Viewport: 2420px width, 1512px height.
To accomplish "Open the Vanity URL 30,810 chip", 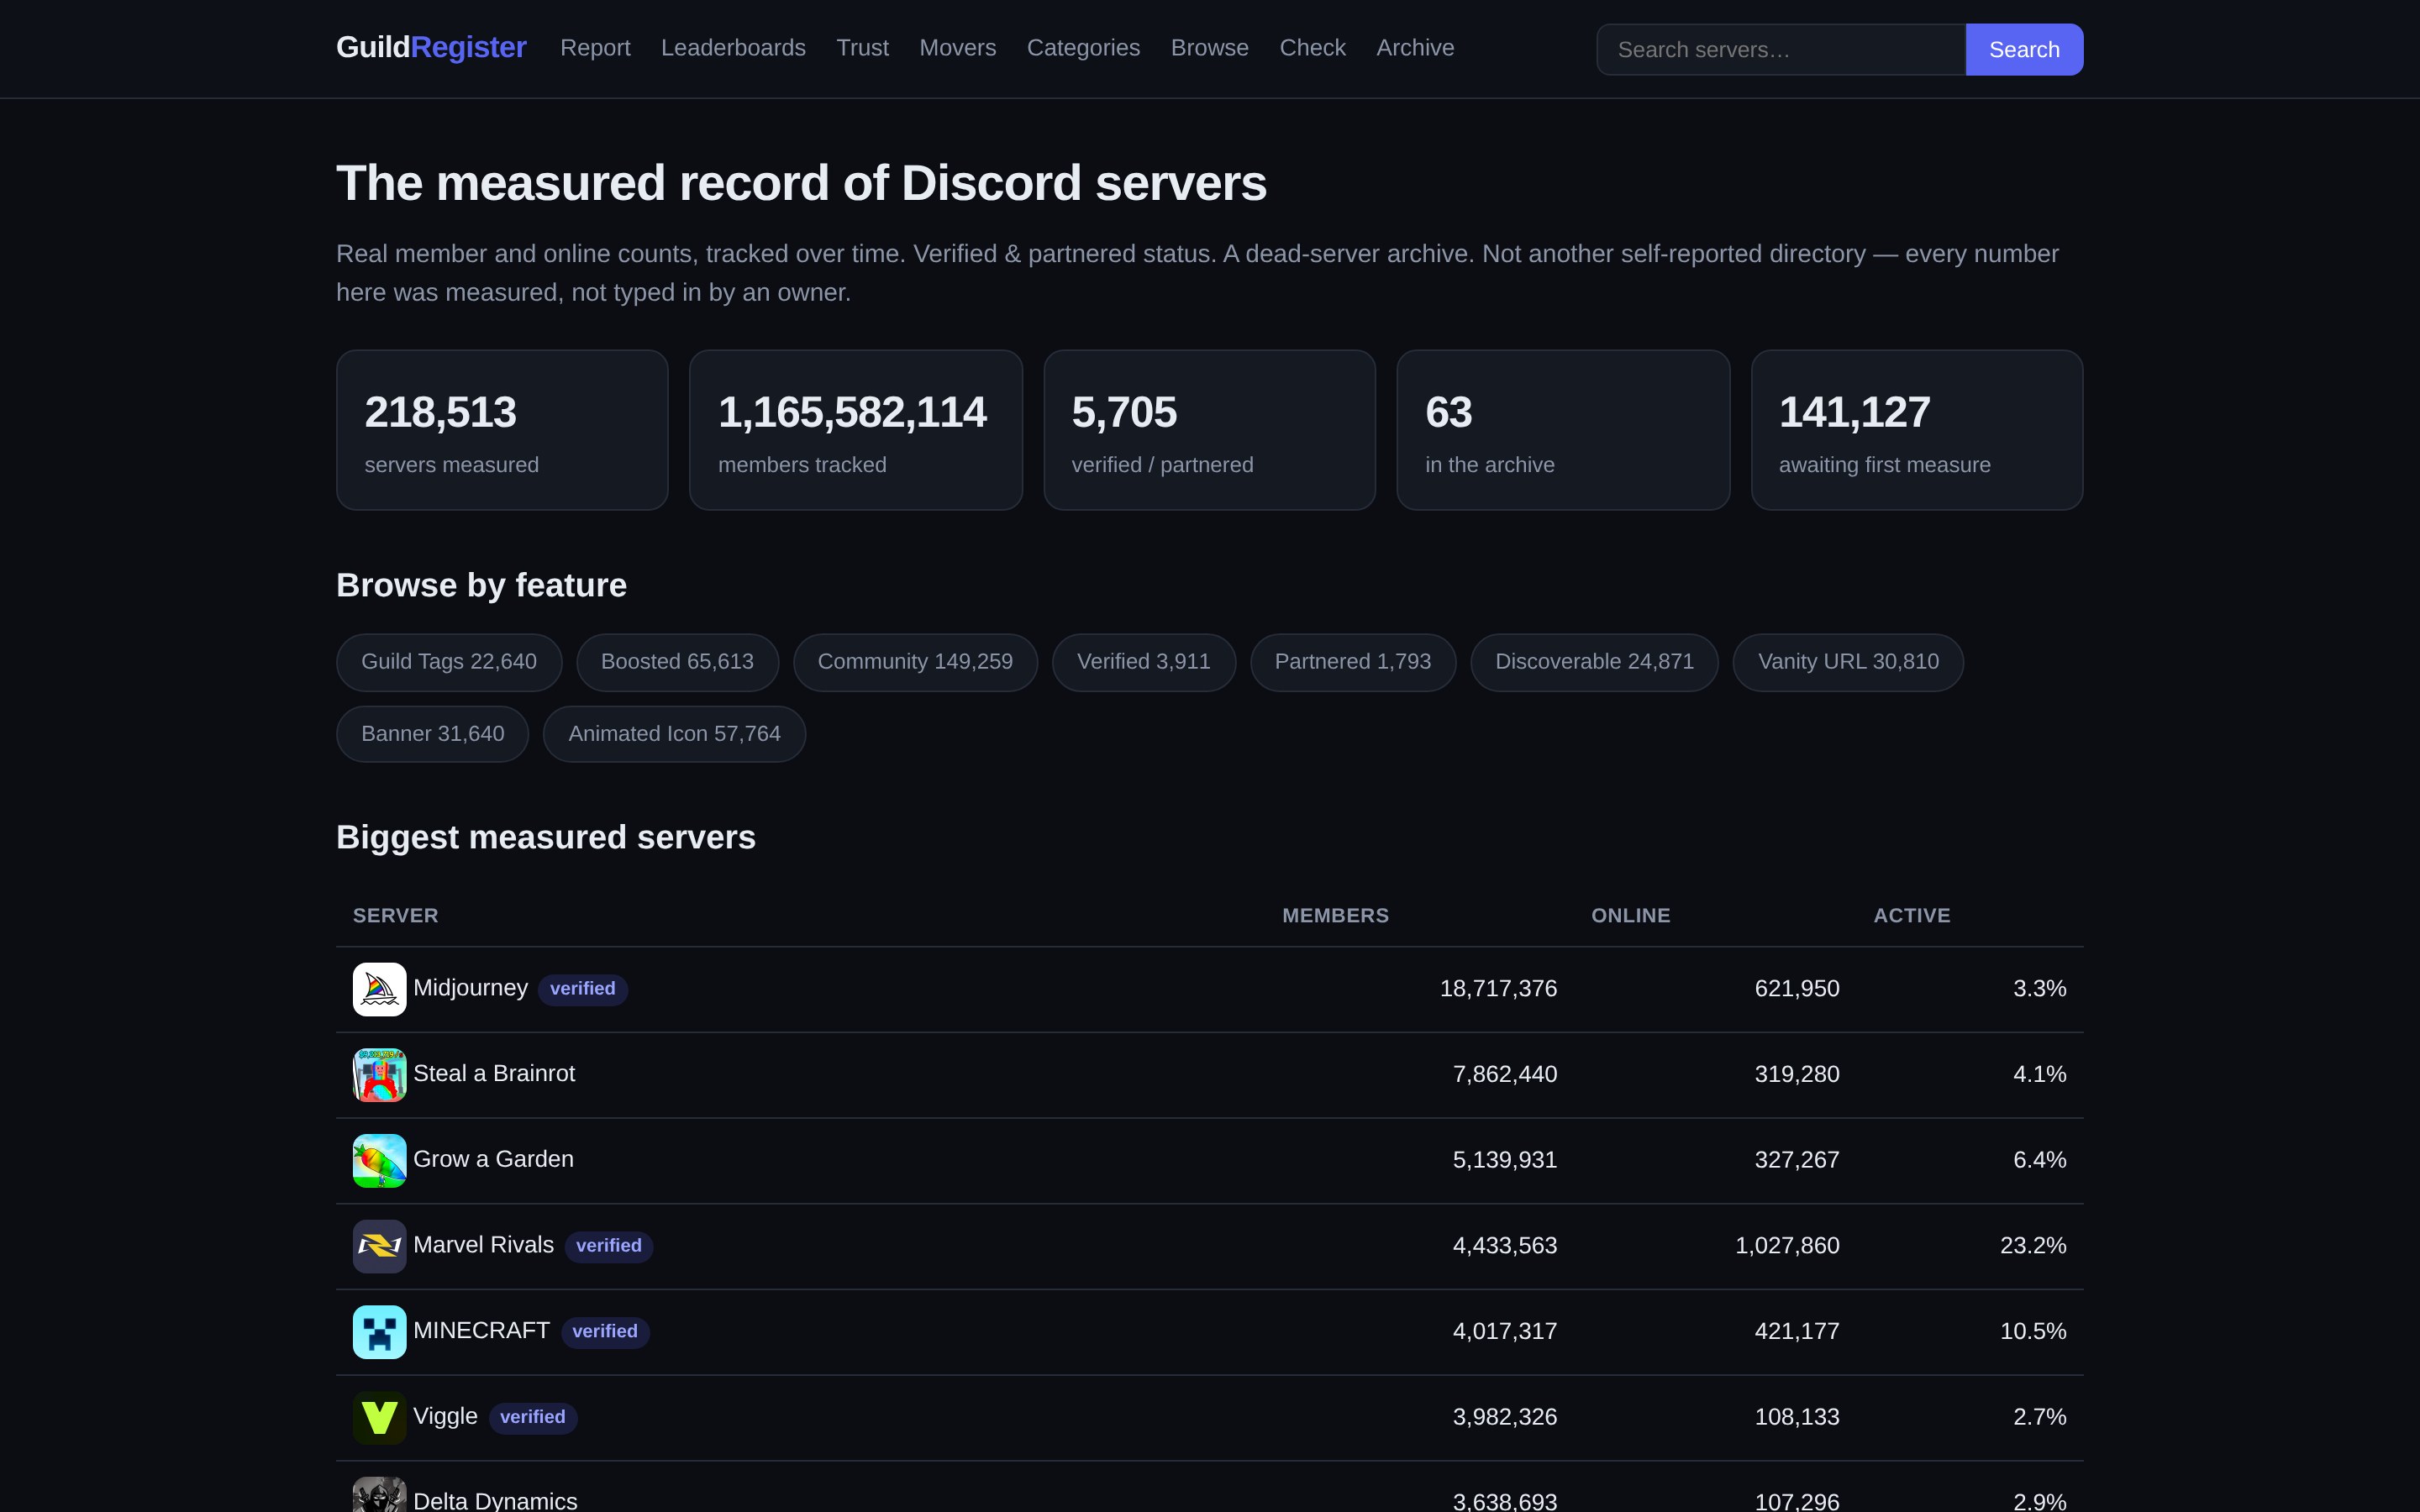I will [1848, 662].
